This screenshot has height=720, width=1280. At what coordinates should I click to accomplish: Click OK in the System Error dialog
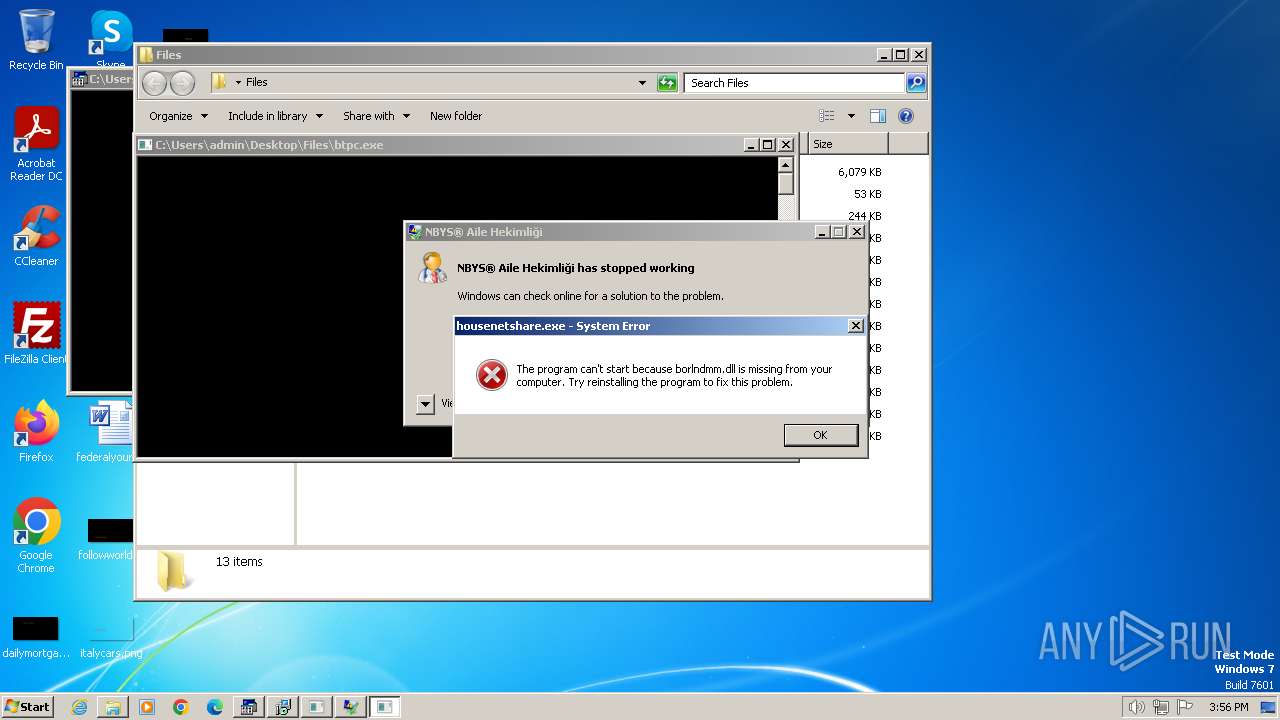click(820, 435)
